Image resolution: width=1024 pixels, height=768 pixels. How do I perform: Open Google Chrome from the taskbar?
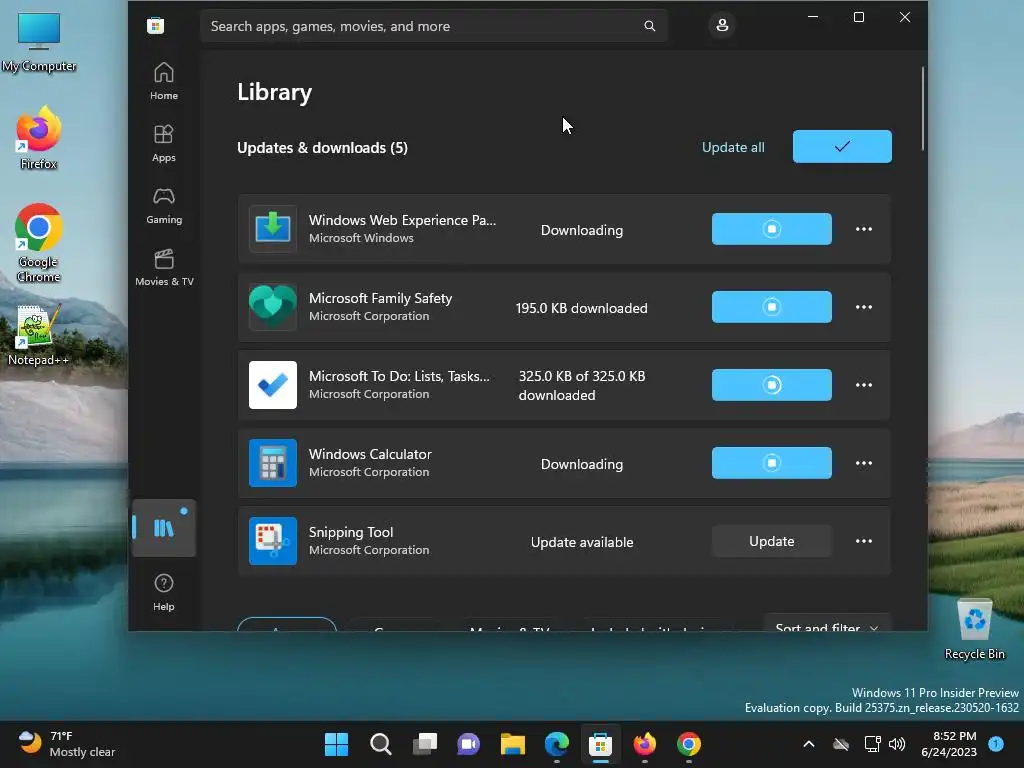click(688, 744)
